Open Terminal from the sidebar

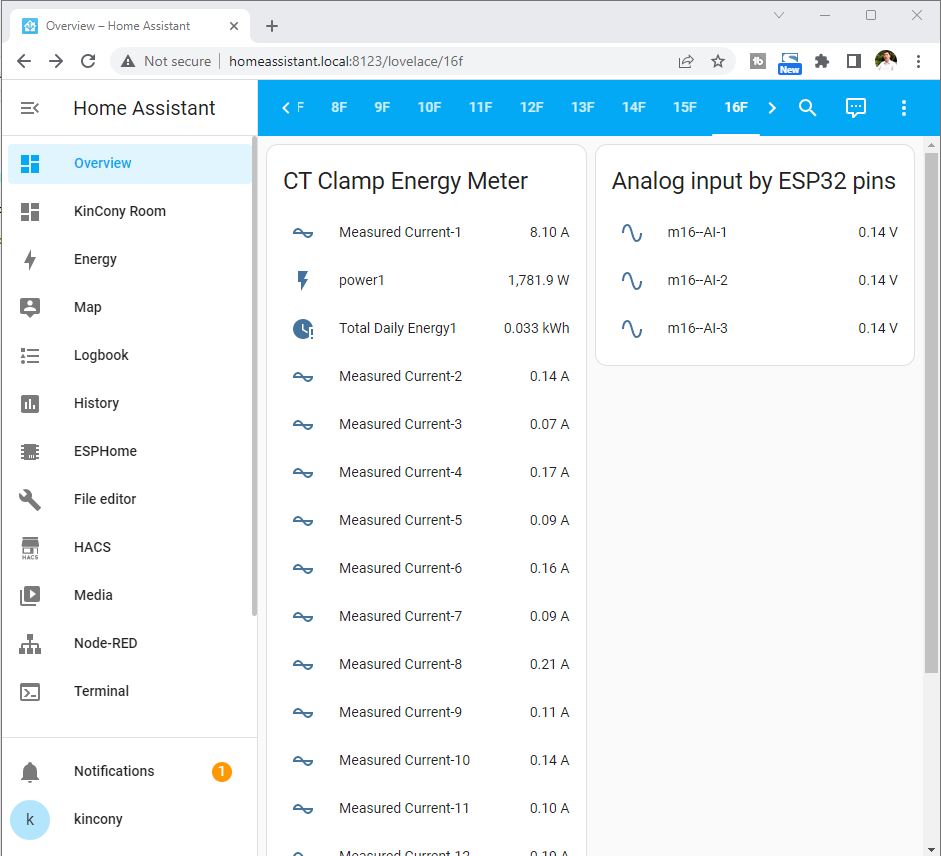[101, 691]
